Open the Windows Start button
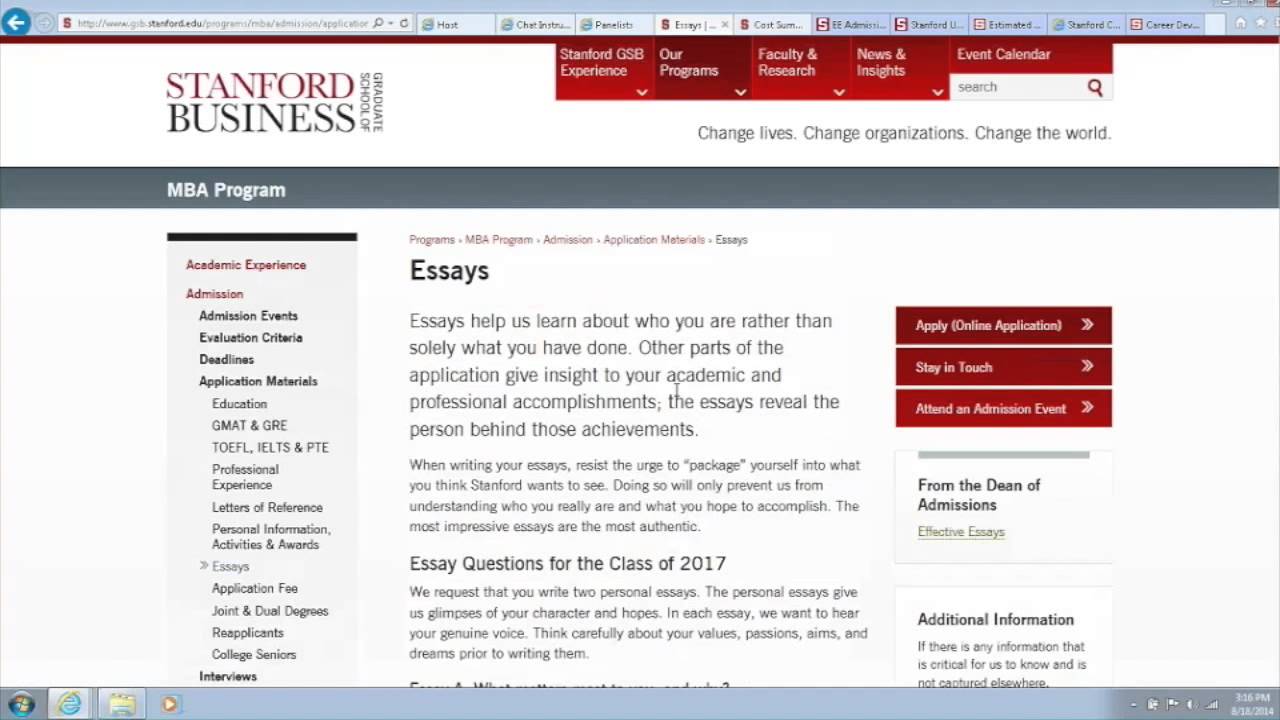This screenshot has height=720, width=1280. point(21,704)
